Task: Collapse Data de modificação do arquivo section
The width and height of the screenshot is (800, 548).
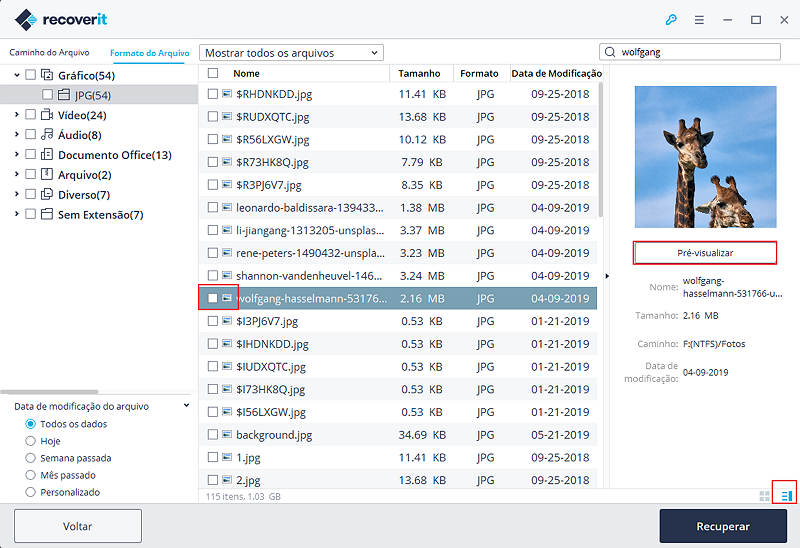Action: 187,406
